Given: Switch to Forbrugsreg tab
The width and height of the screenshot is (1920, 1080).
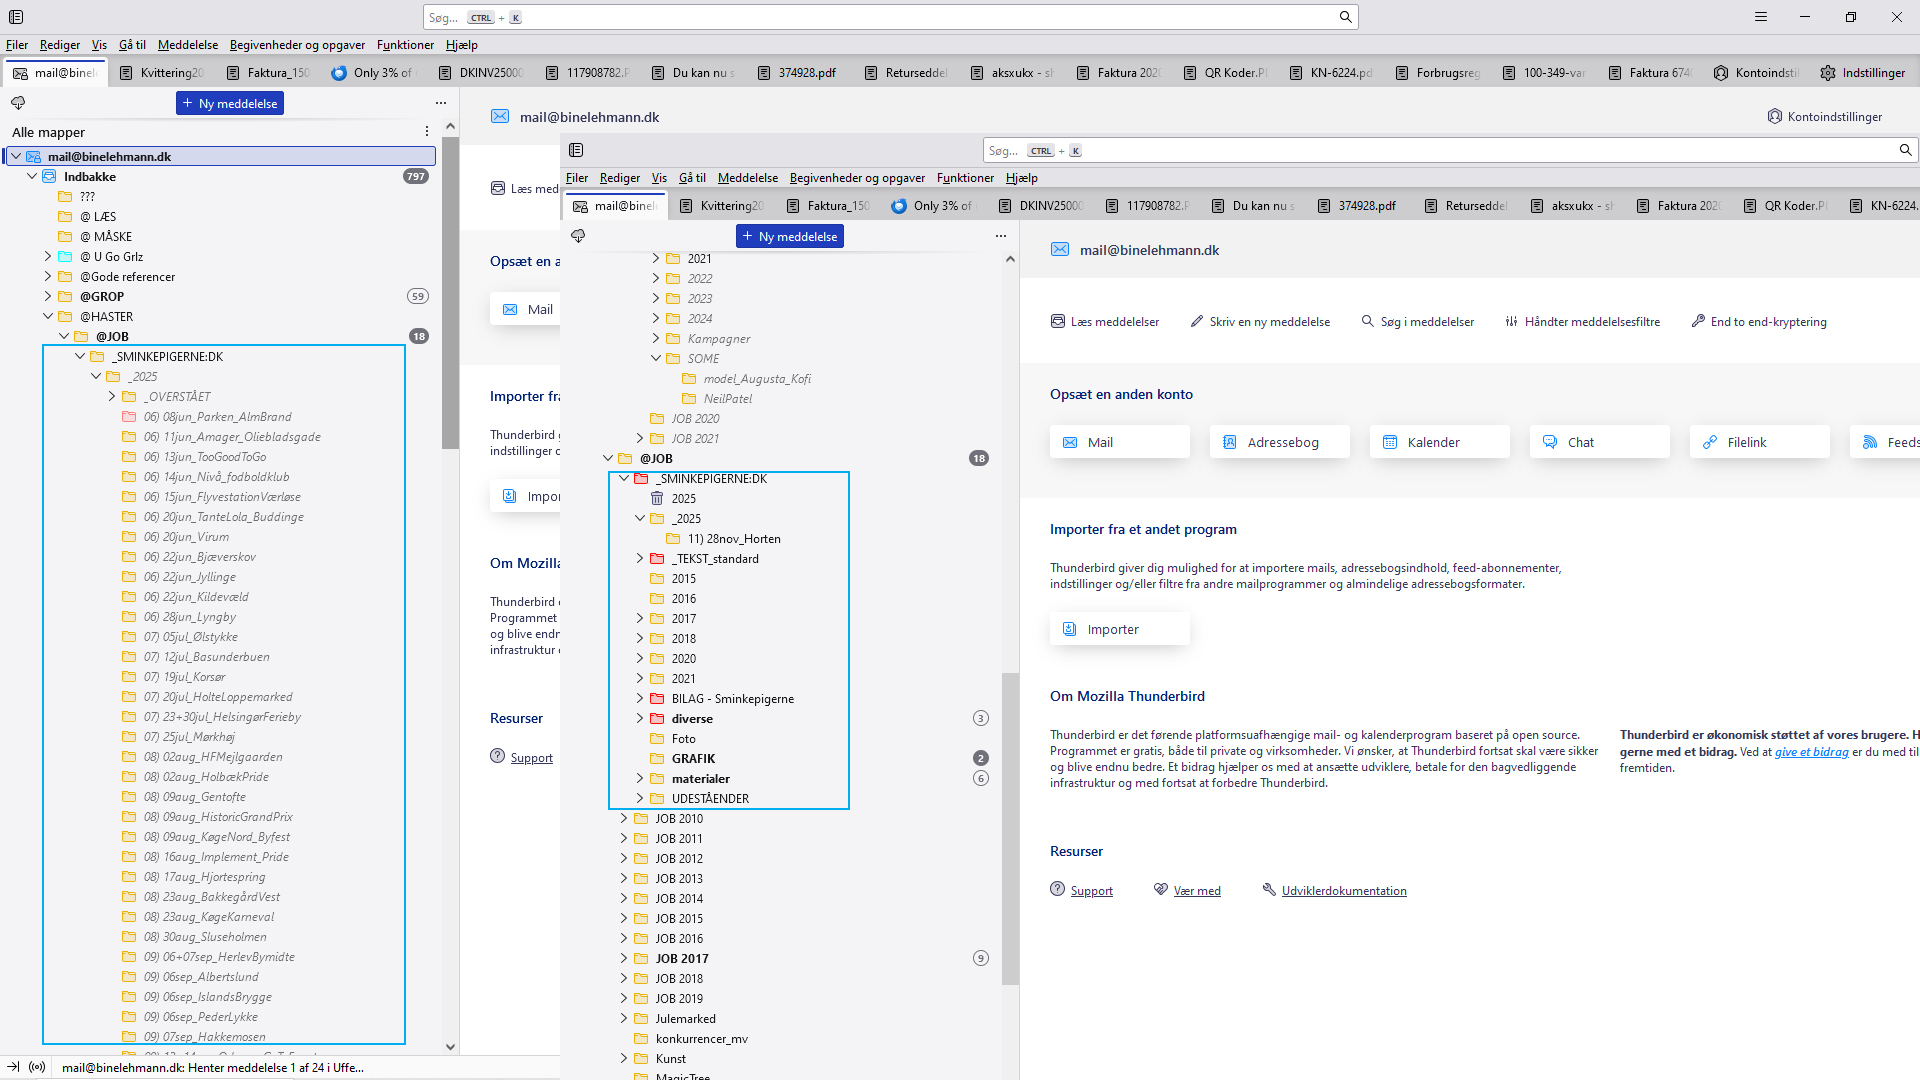Looking at the screenshot, I should (x=1437, y=73).
